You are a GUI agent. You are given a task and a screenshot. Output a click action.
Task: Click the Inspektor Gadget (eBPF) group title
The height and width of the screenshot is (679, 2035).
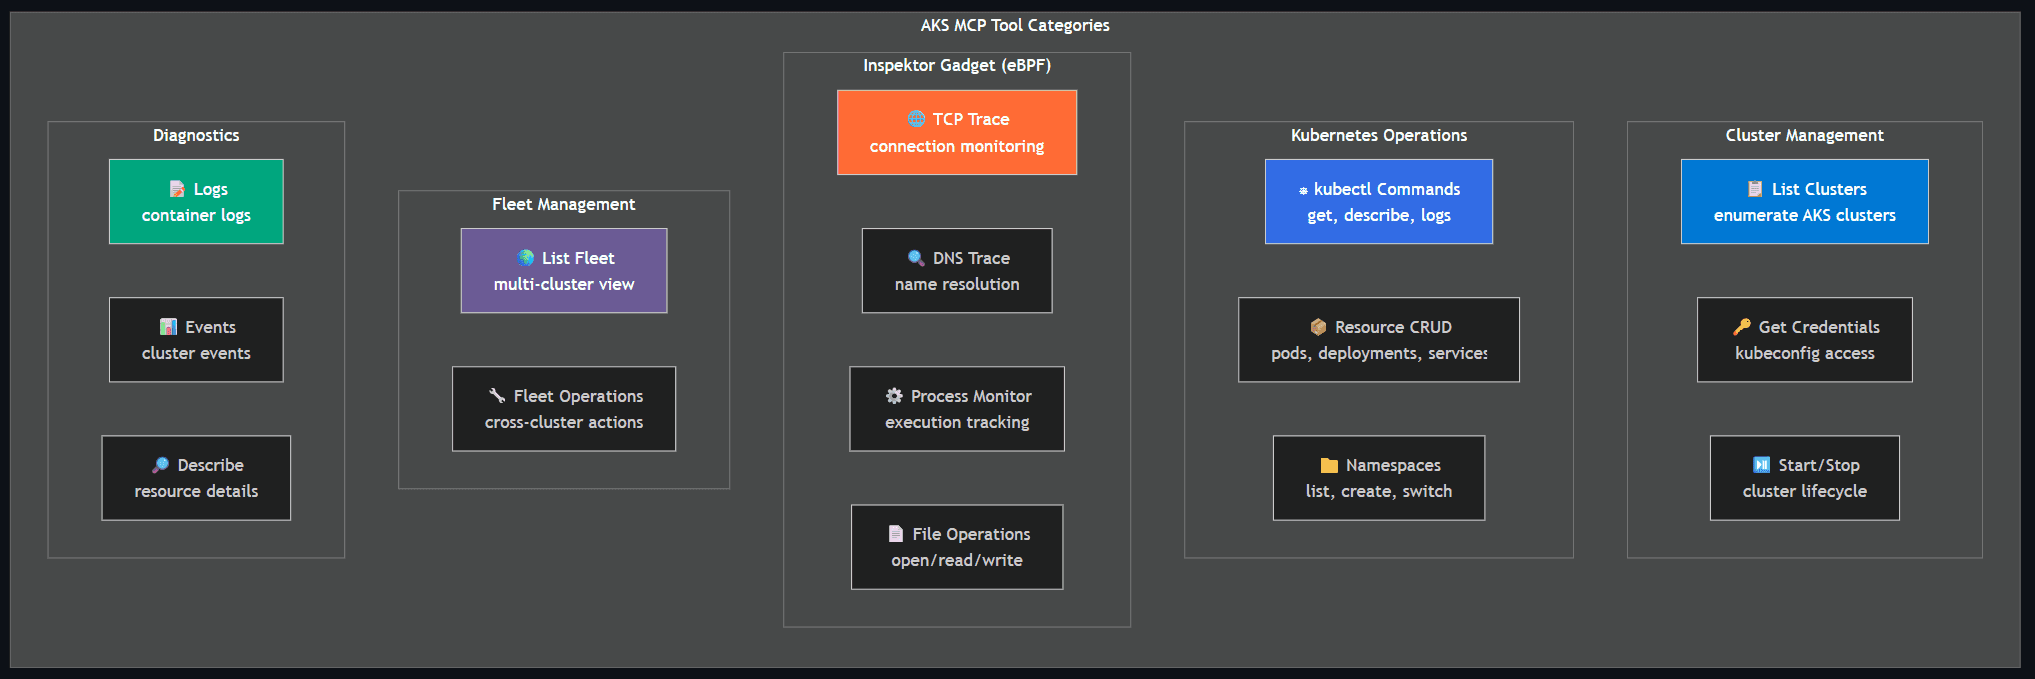point(957,65)
